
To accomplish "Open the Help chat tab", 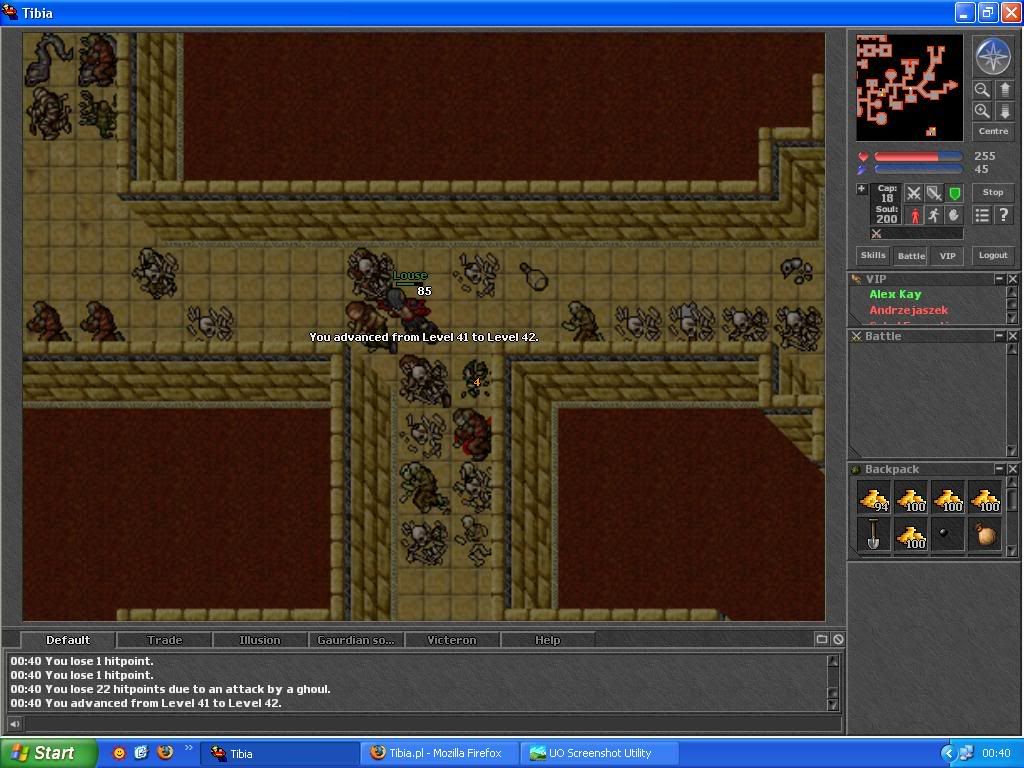I will tap(548, 640).
